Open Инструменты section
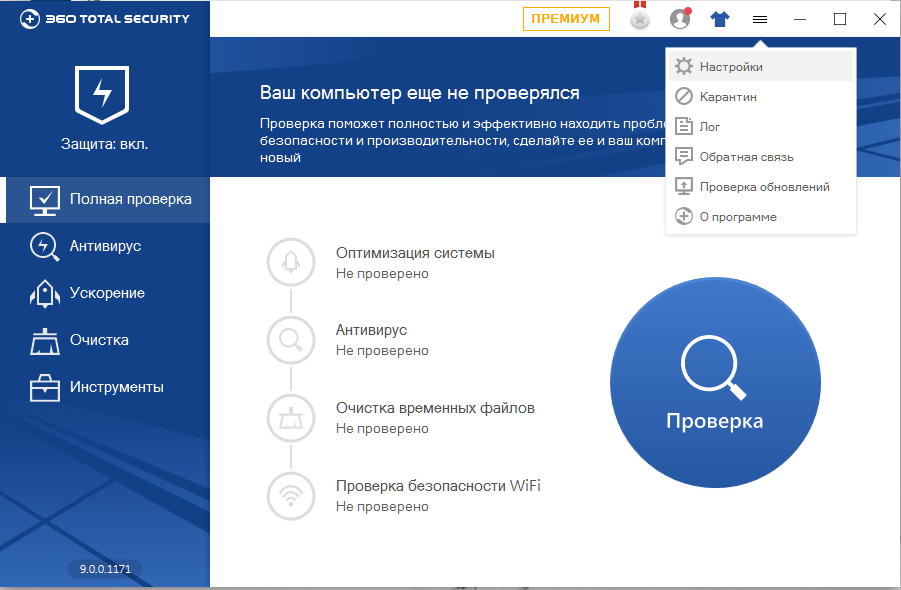The height and width of the screenshot is (590, 901). click(x=105, y=388)
